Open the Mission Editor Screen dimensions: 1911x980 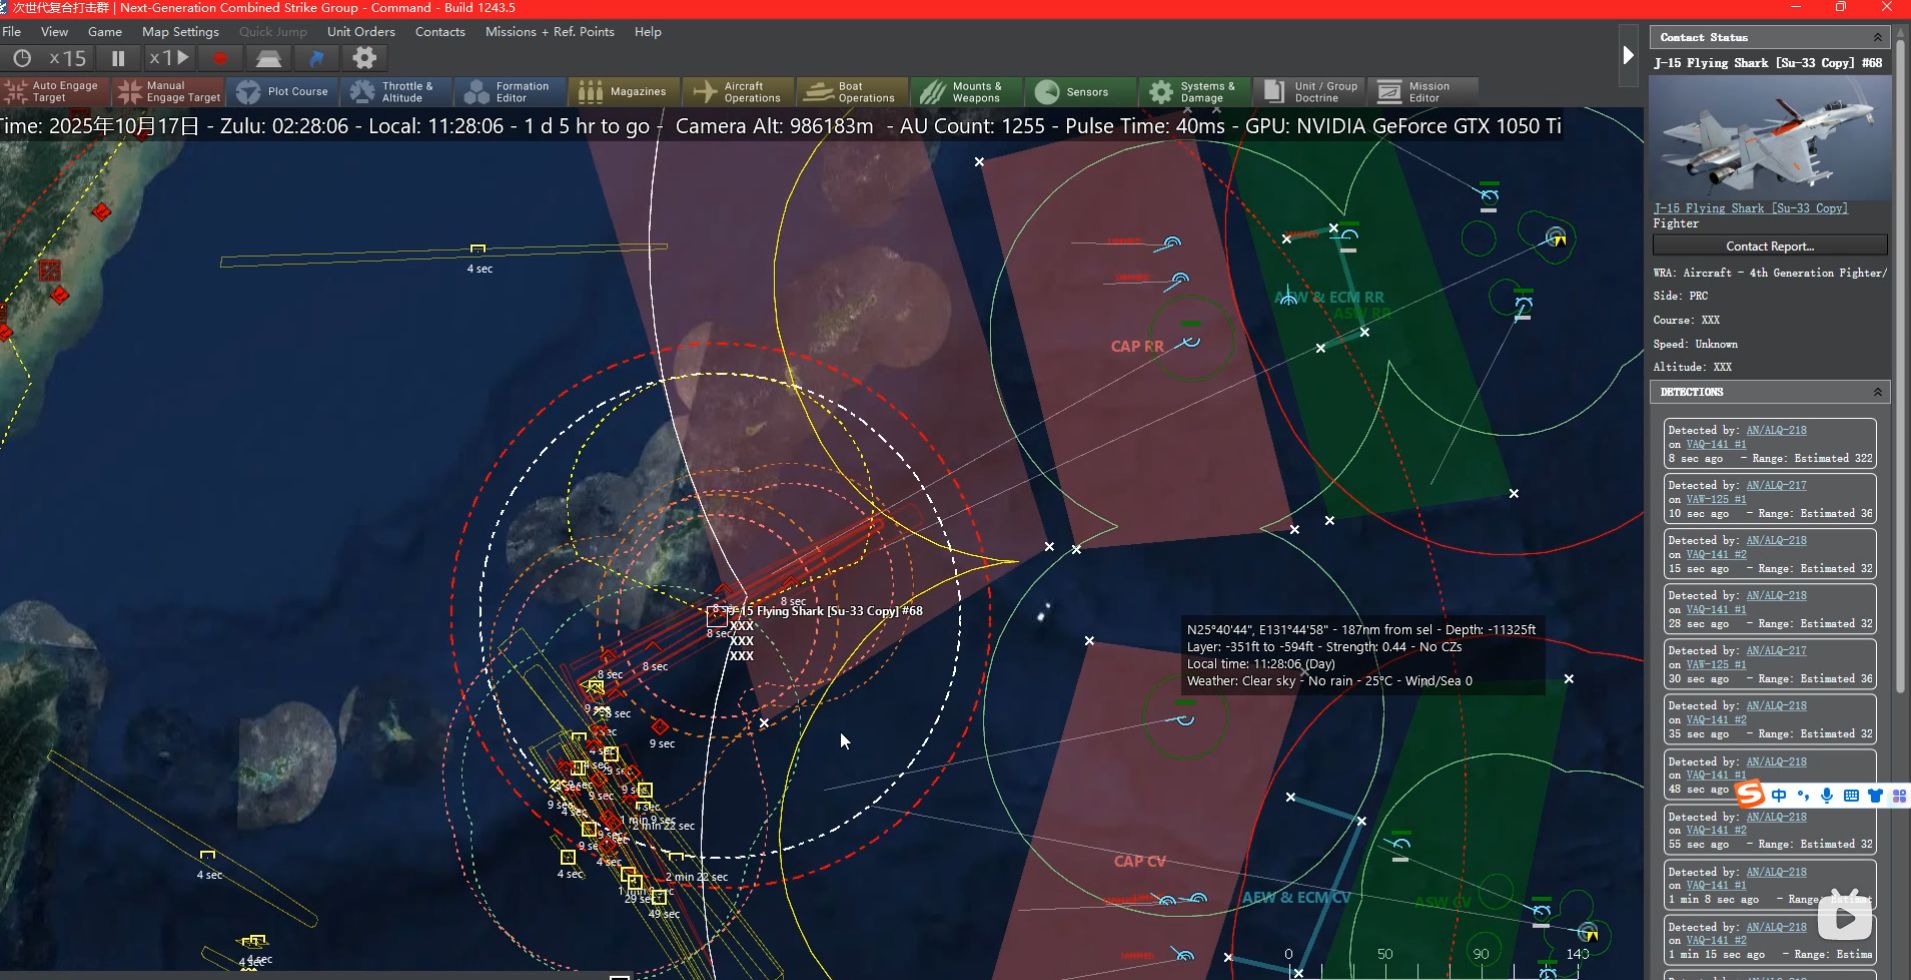(x=1423, y=92)
